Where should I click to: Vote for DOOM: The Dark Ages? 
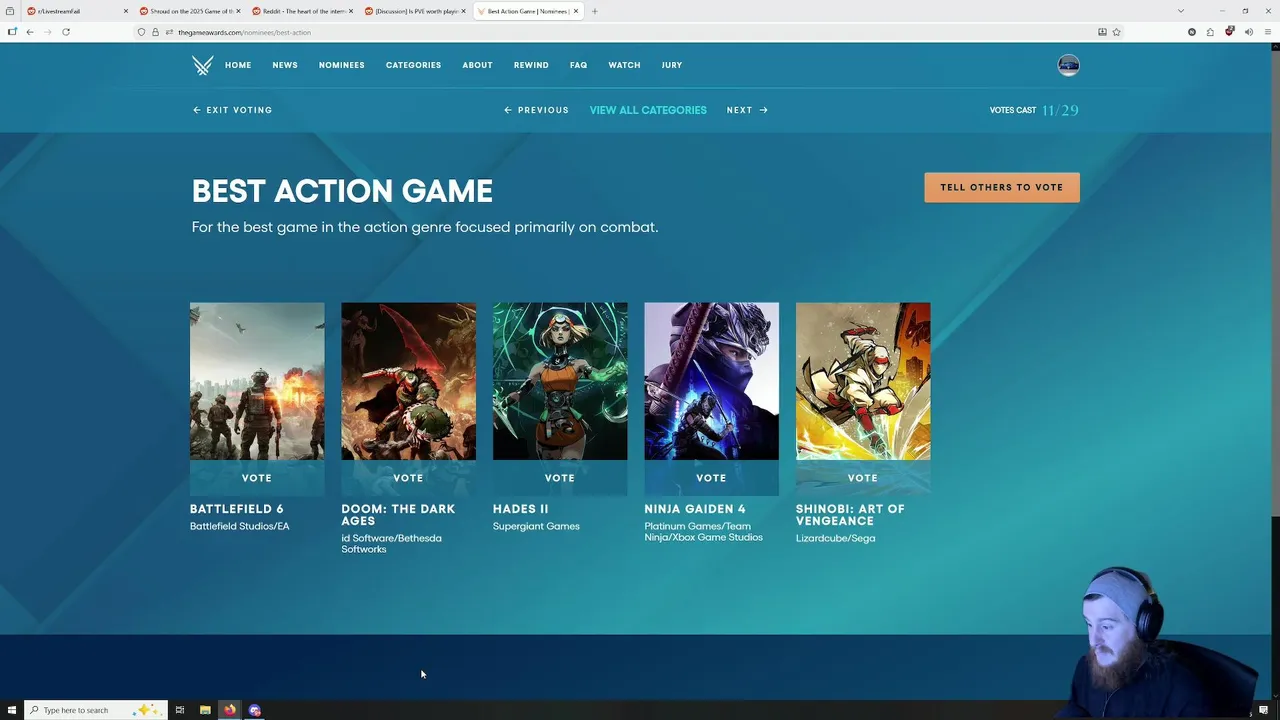coord(408,478)
